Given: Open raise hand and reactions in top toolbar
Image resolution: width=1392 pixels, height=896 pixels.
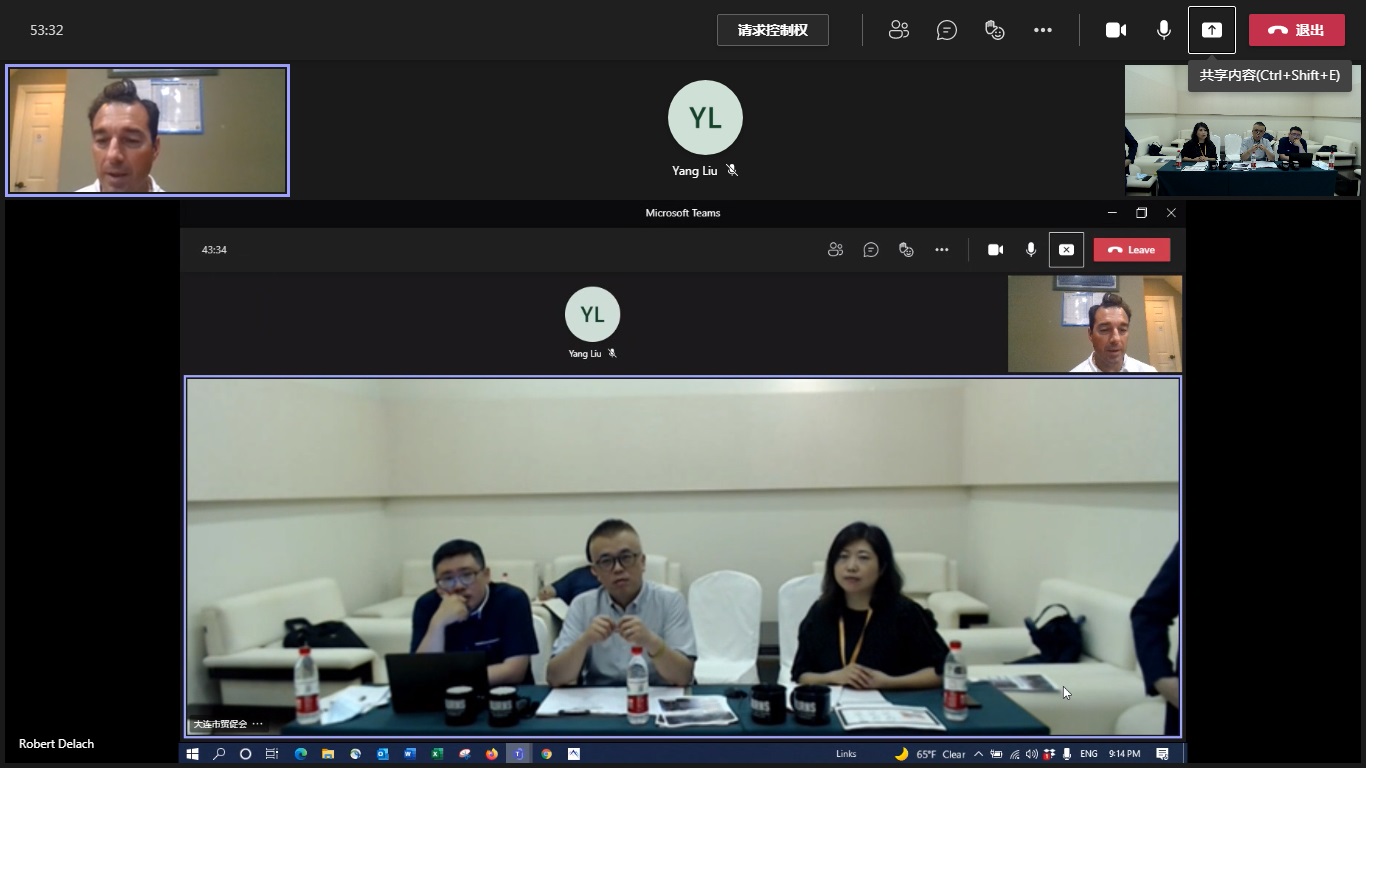Looking at the screenshot, I should tap(994, 30).
